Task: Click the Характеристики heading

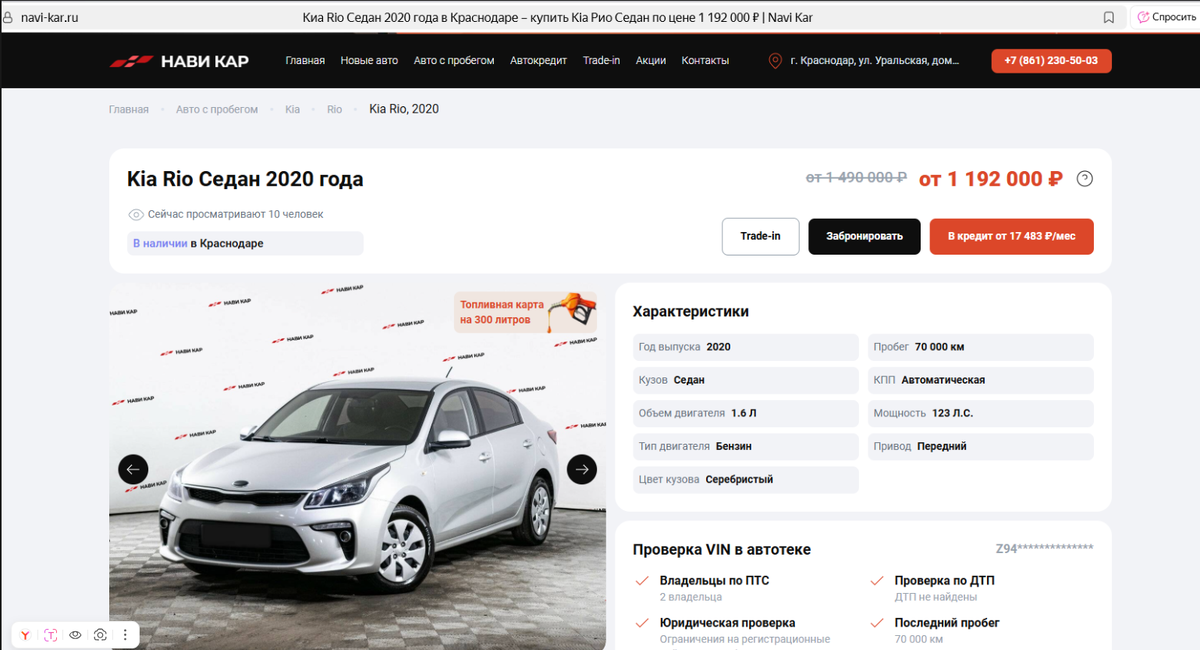Action: tap(691, 312)
